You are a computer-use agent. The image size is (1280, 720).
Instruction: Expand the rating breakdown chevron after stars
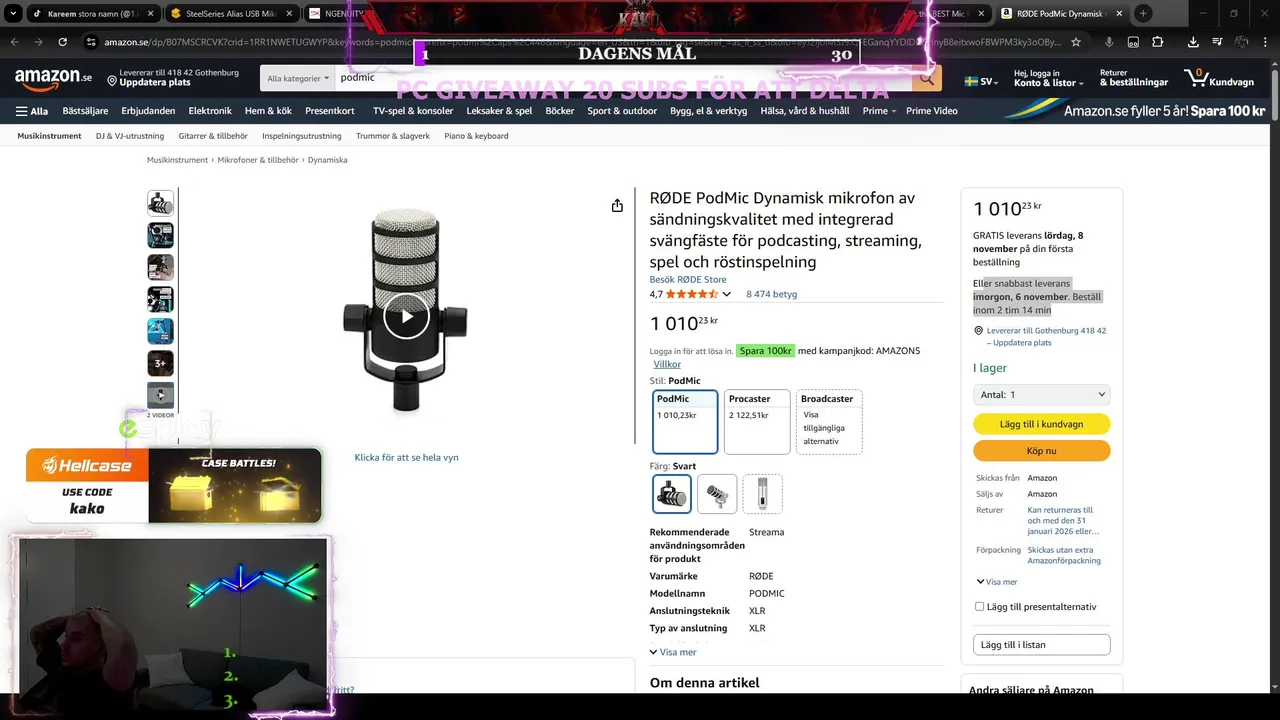(x=726, y=294)
